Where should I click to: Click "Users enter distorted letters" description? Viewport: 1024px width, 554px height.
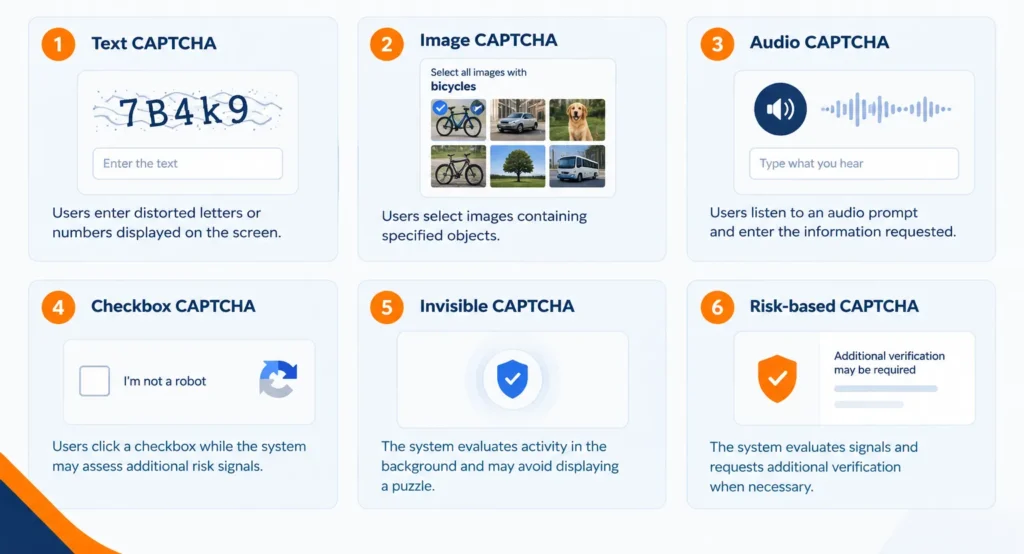tap(167, 223)
